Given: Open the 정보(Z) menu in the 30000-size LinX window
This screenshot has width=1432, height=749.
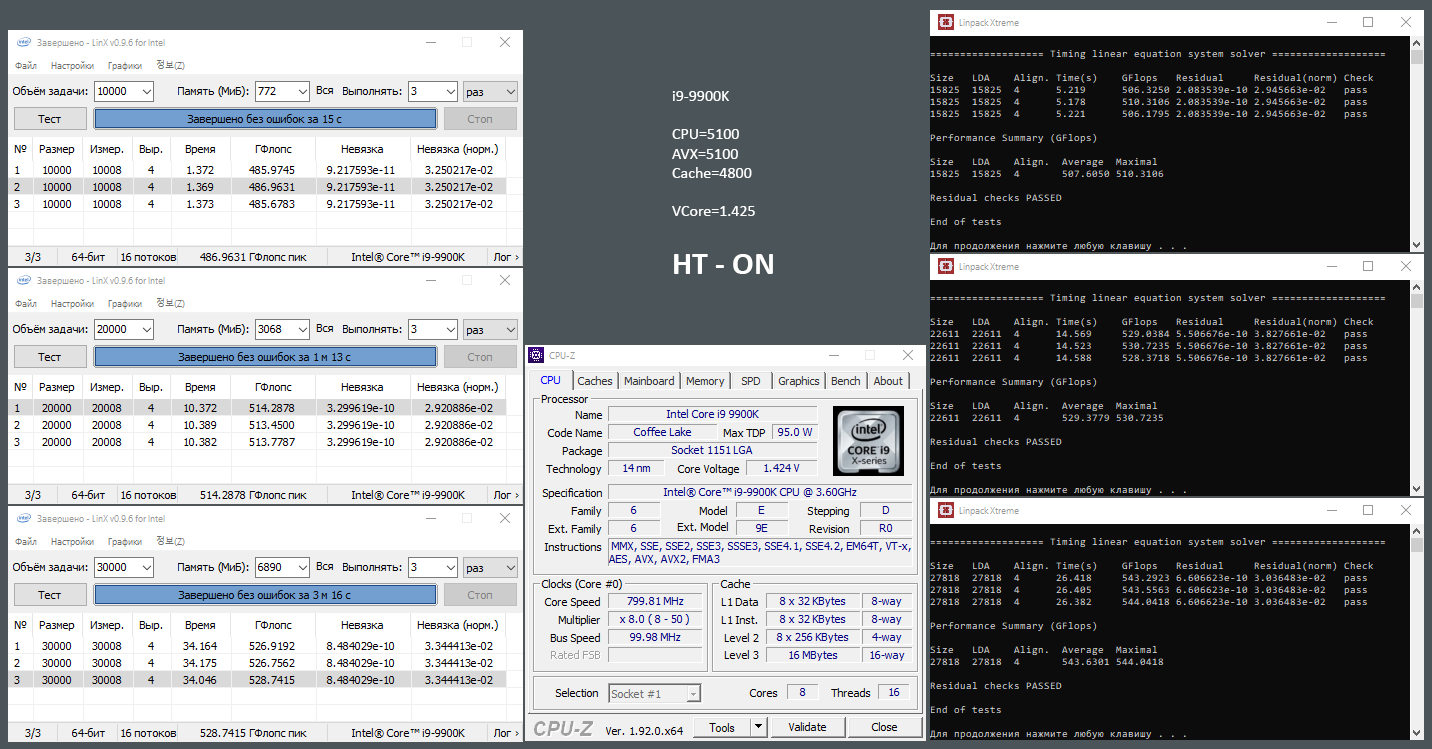Looking at the screenshot, I should [x=170, y=542].
